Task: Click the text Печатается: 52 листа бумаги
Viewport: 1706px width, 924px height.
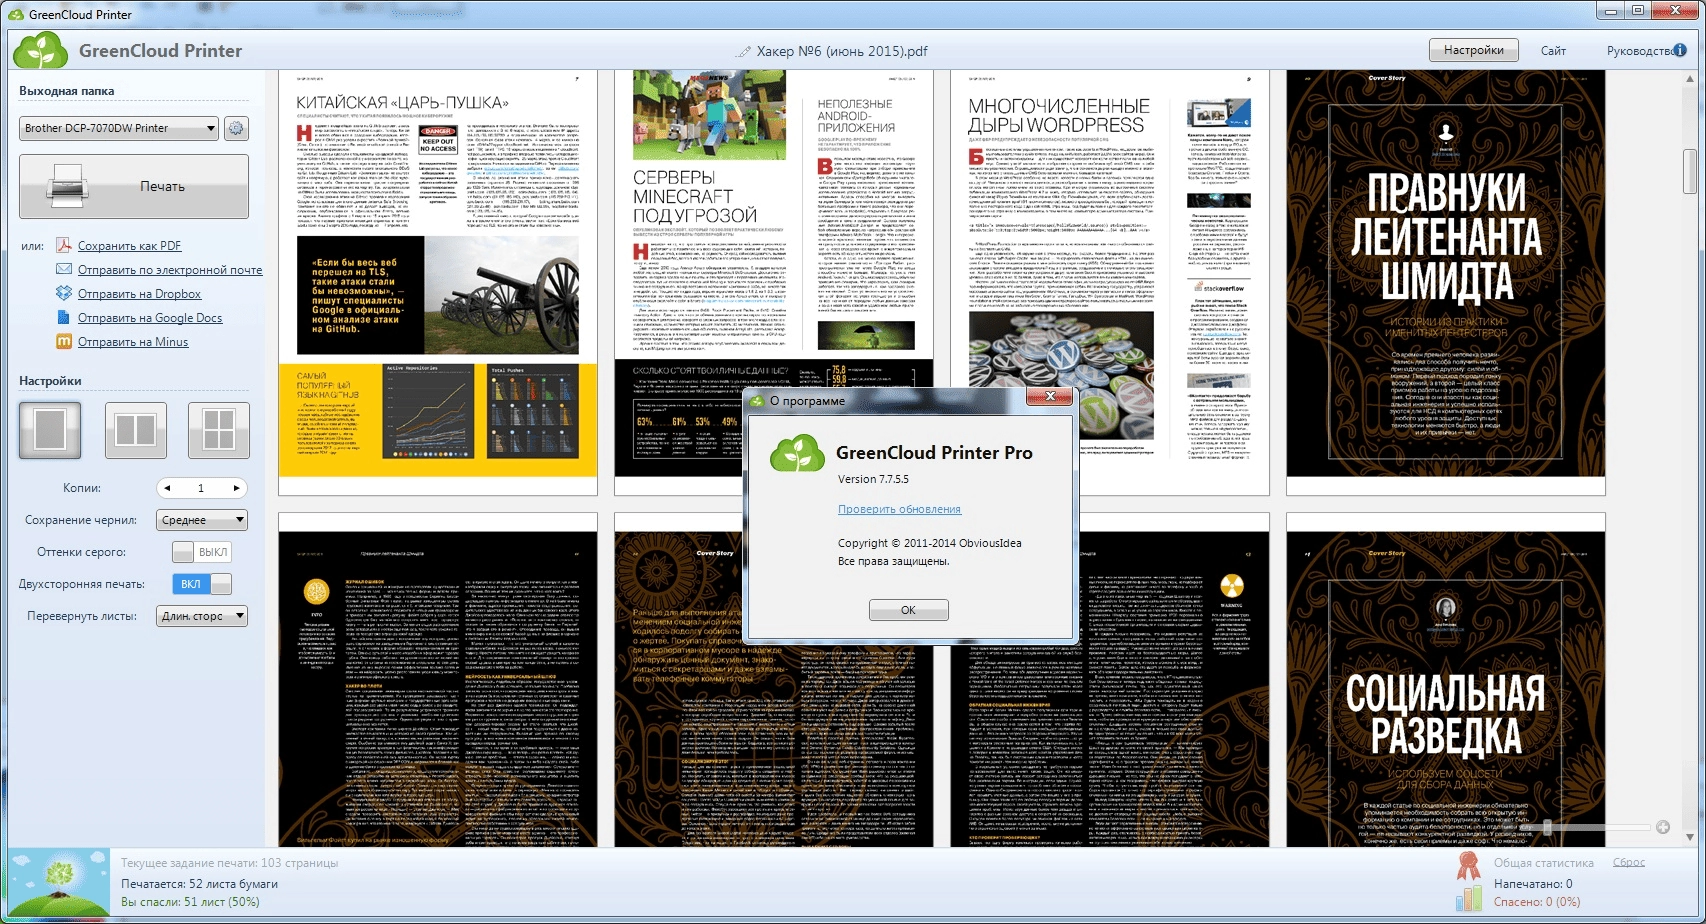Action: tap(200, 884)
